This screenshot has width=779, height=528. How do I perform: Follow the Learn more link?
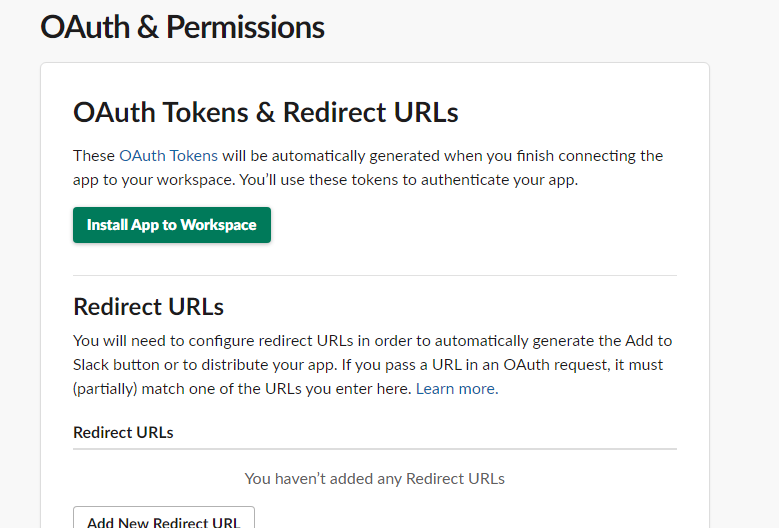coord(455,388)
